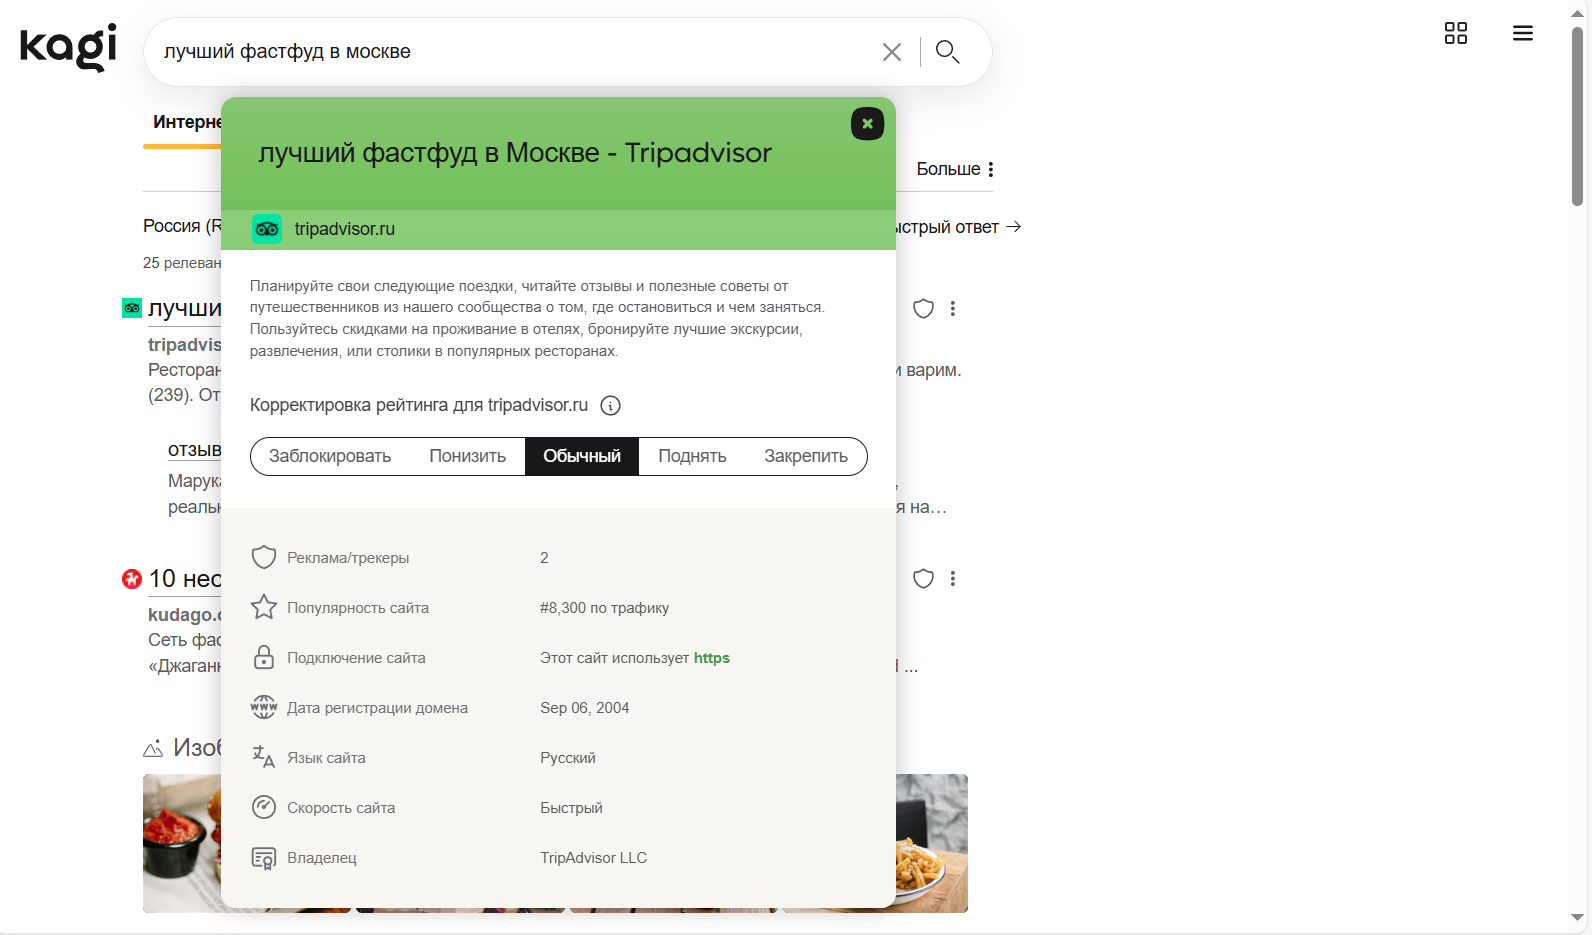Image resolution: width=1592 pixels, height=935 pixels.
Task: Click the owner certificate icon
Action: point(264,858)
